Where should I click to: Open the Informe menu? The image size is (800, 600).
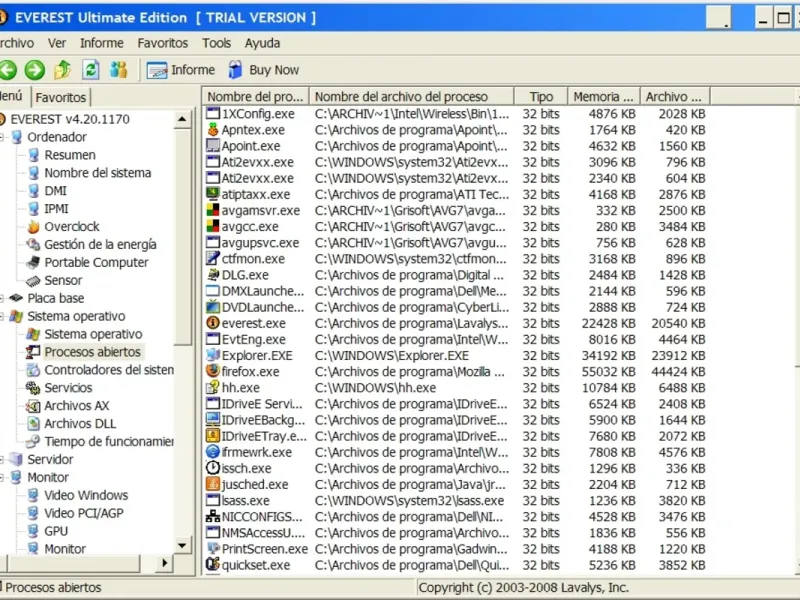coord(102,43)
